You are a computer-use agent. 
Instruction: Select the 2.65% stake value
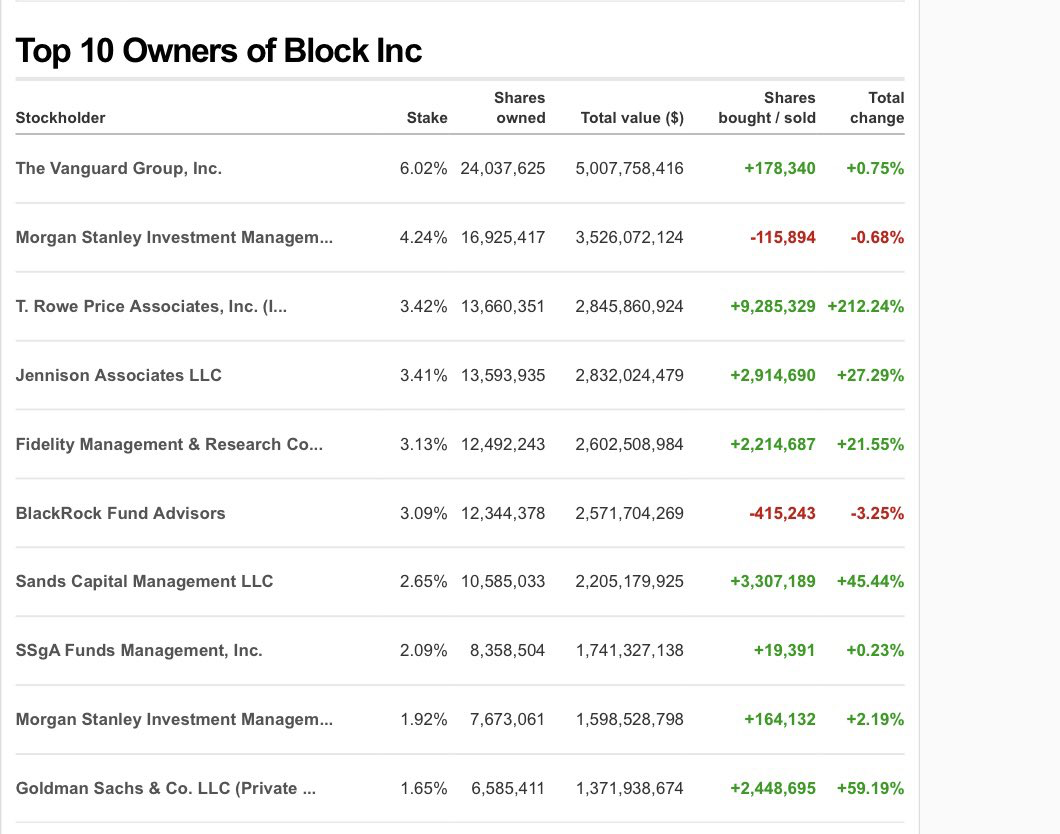(x=423, y=581)
